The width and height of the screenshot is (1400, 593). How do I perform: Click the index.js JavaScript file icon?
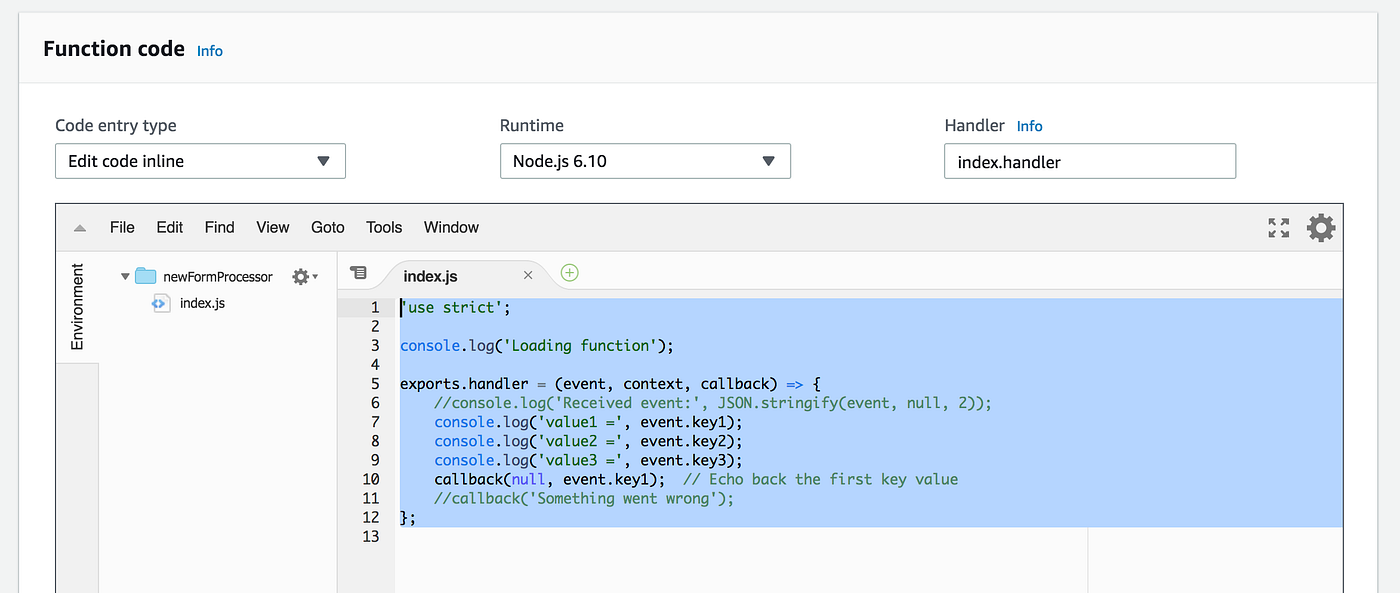pos(160,303)
